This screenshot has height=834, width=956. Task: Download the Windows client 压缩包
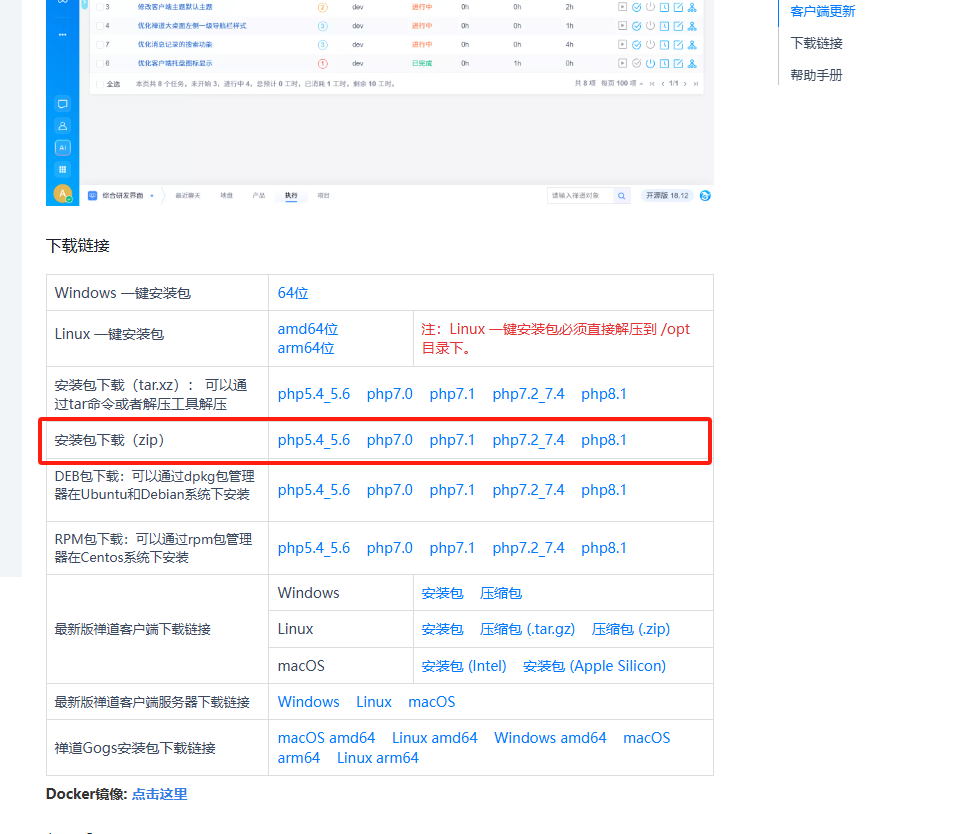pyautogui.click(x=501, y=593)
